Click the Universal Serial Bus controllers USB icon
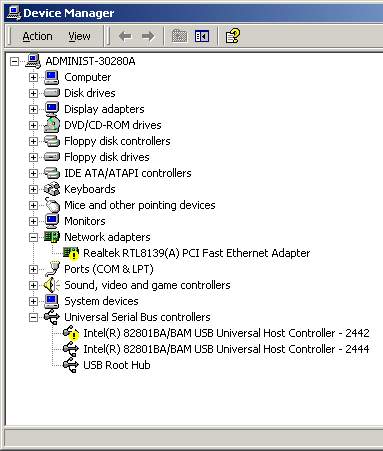 click(x=52, y=317)
